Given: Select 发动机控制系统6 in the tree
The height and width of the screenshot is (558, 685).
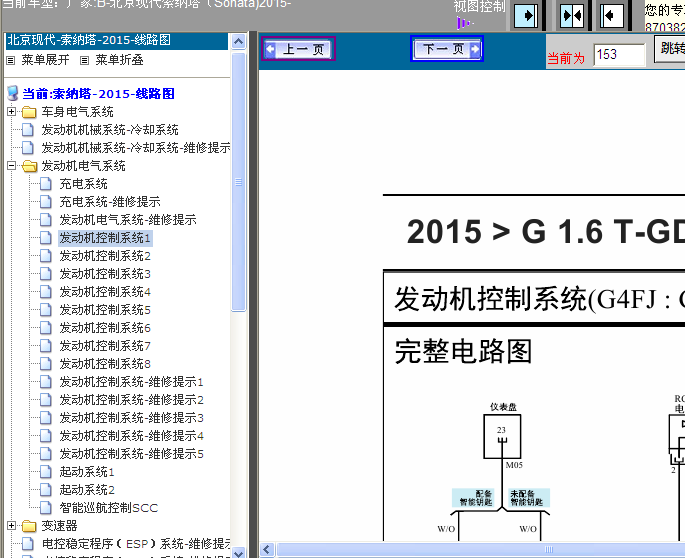Looking at the screenshot, I should pyautogui.click(x=105, y=327).
